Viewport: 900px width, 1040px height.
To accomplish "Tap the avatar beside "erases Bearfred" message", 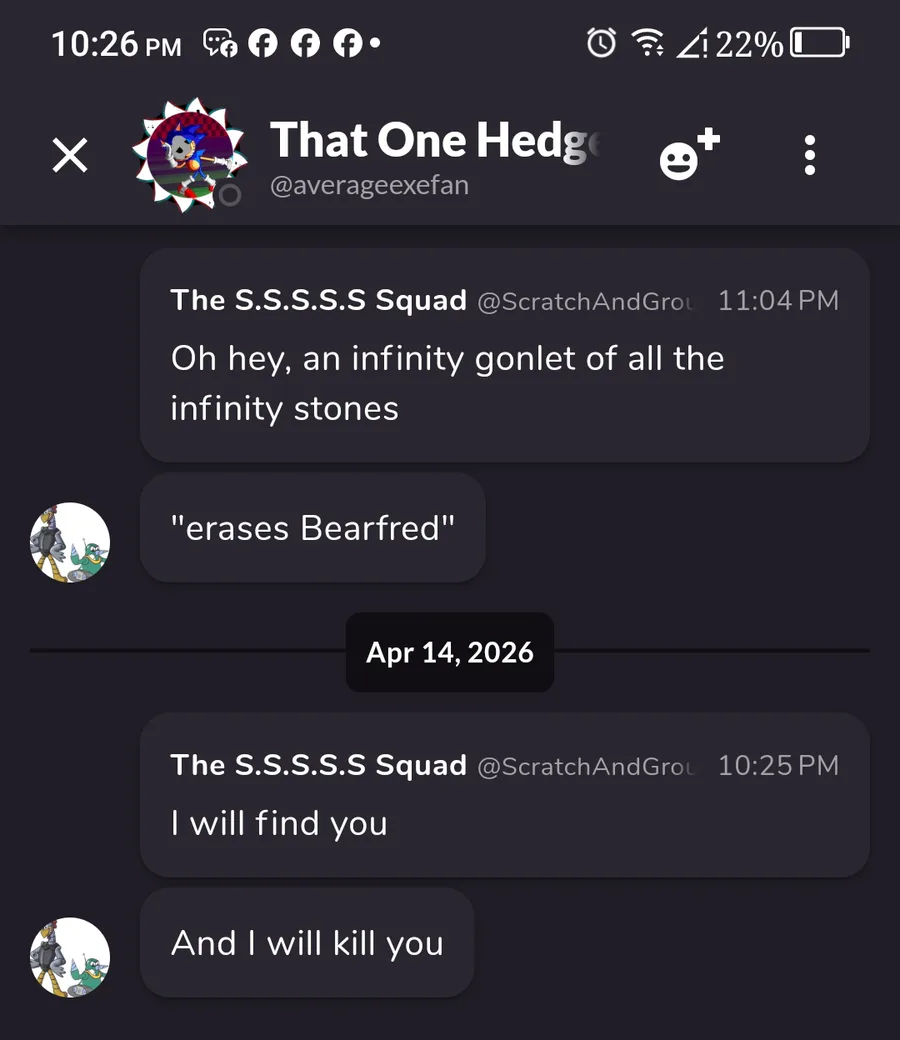I will tap(70, 543).
